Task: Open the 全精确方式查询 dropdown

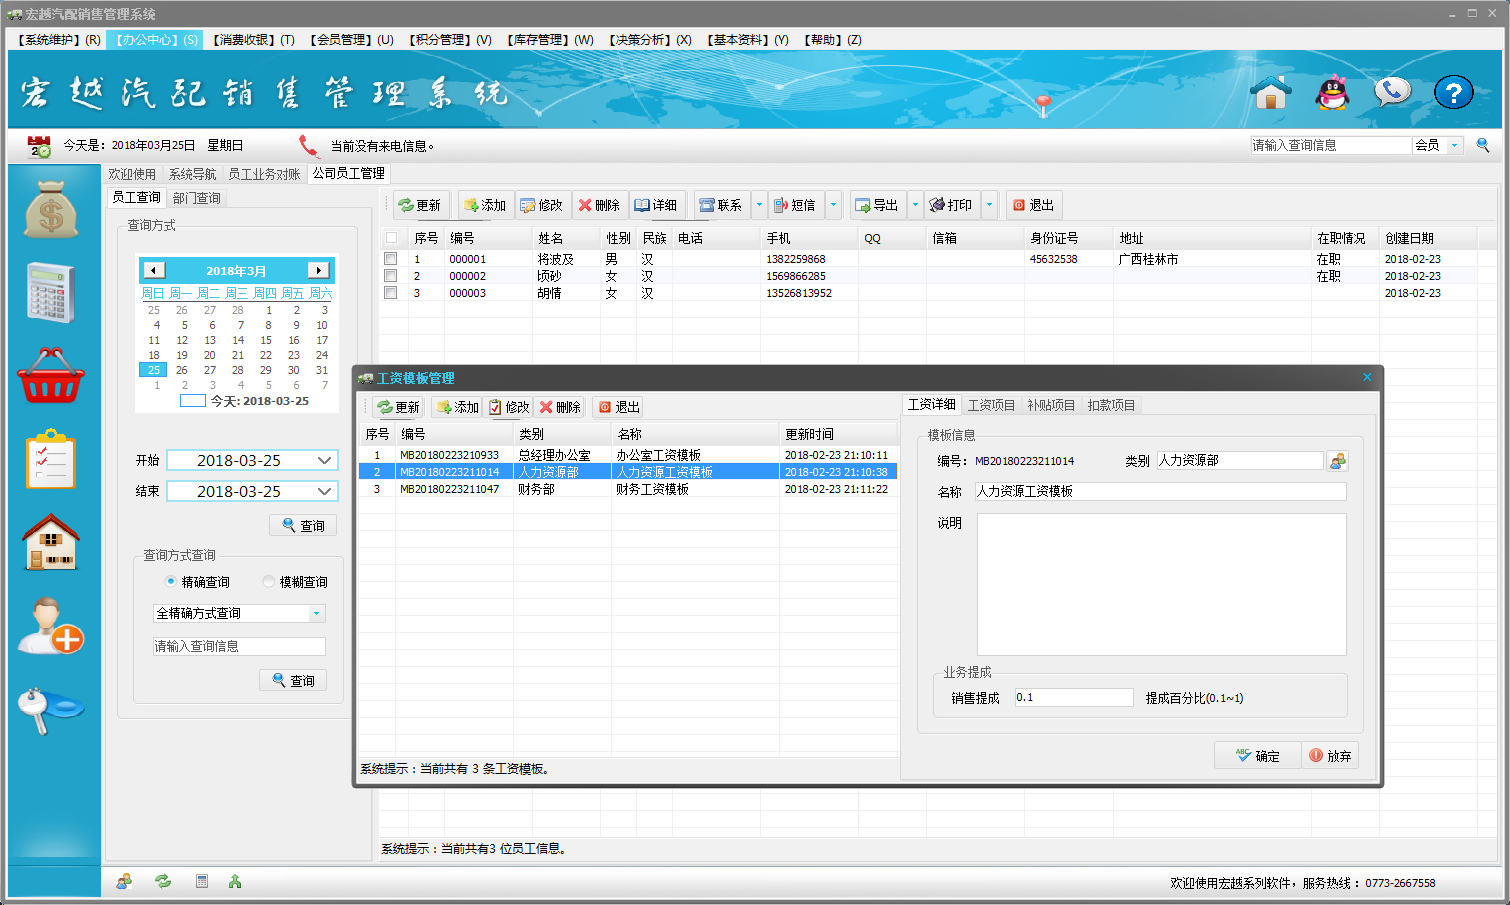Action: (x=317, y=614)
